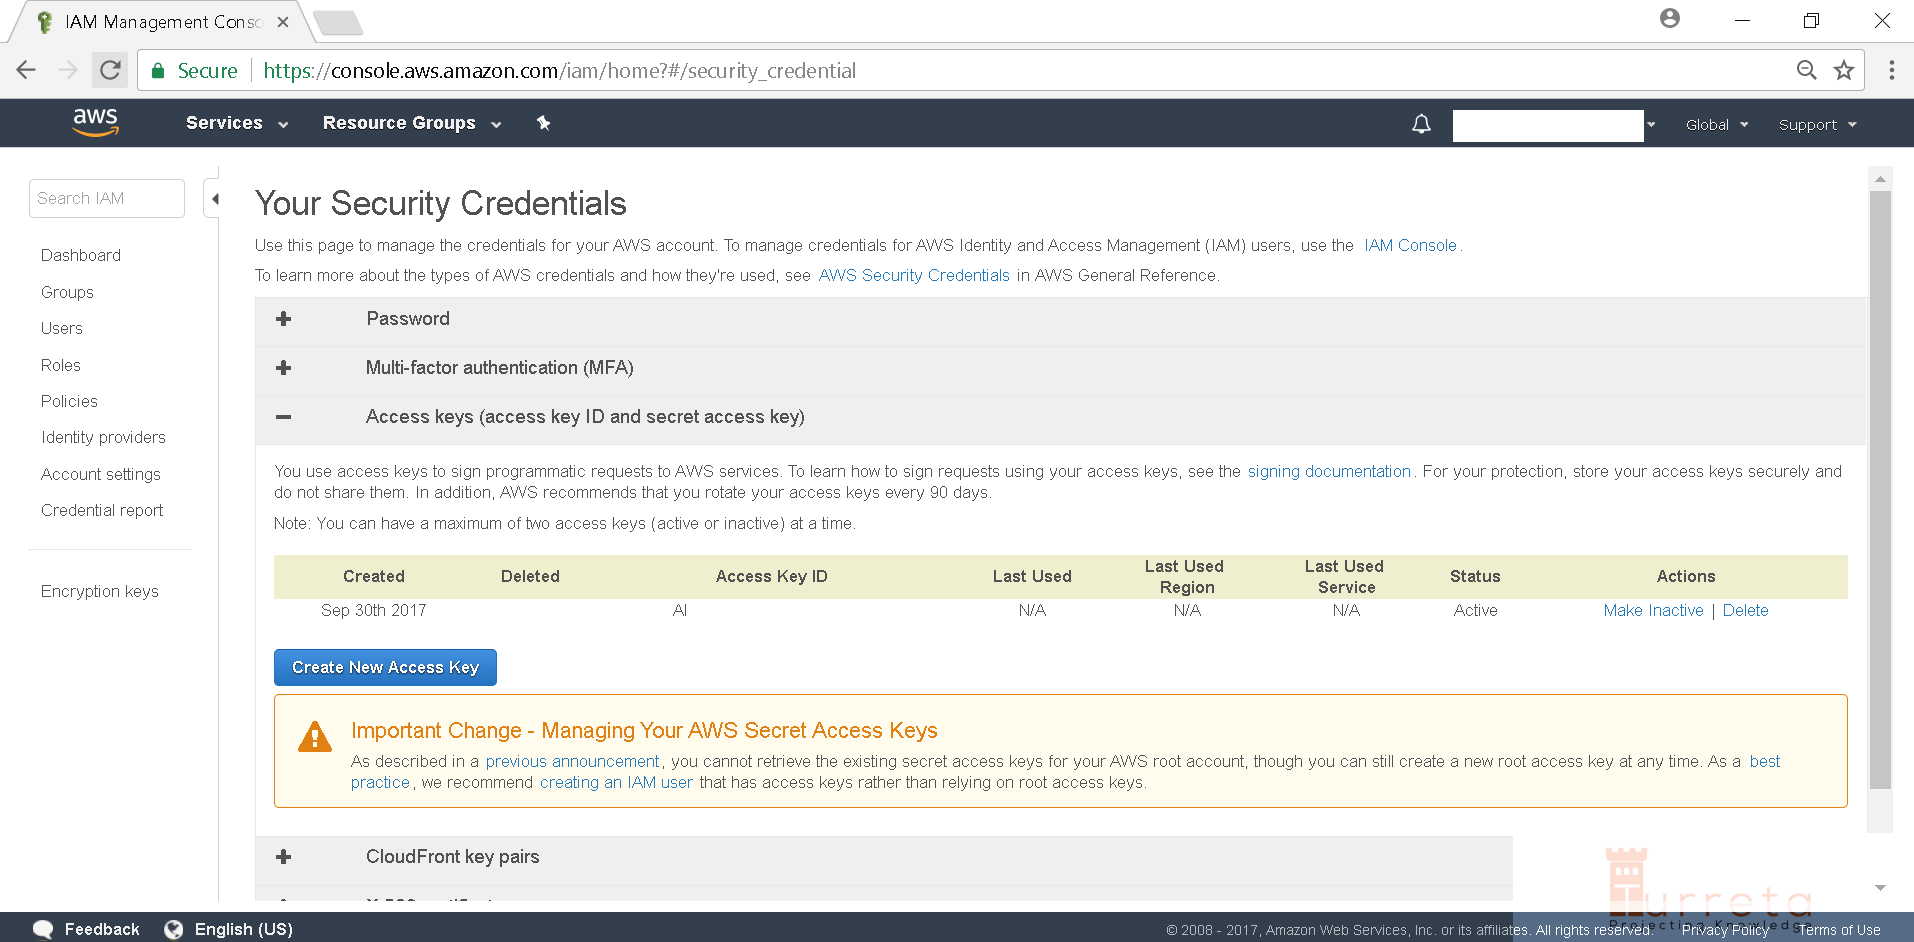The width and height of the screenshot is (1914, 942).
Task: Click the Access Key ID column header
Action: (x=771, y=576)
